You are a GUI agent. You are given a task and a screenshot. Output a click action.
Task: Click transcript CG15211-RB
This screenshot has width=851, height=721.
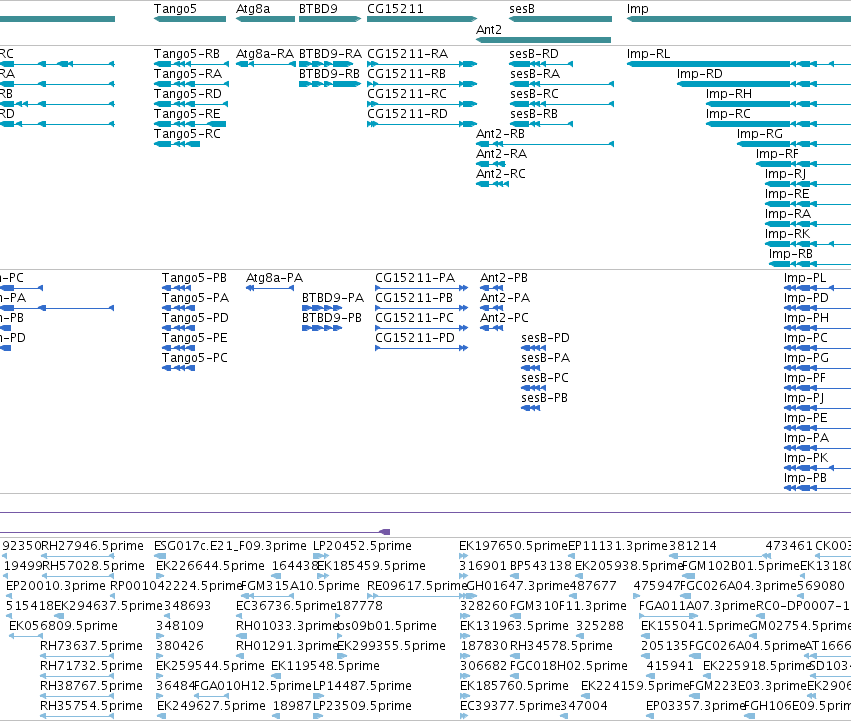coord(422,84)
